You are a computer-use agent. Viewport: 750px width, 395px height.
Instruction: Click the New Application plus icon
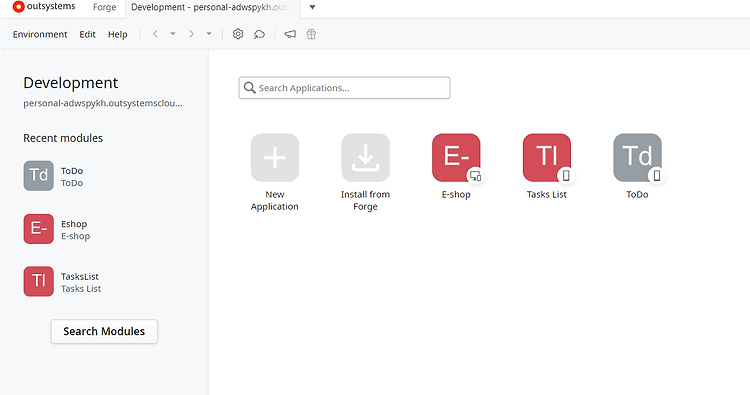tap(275, 157)
